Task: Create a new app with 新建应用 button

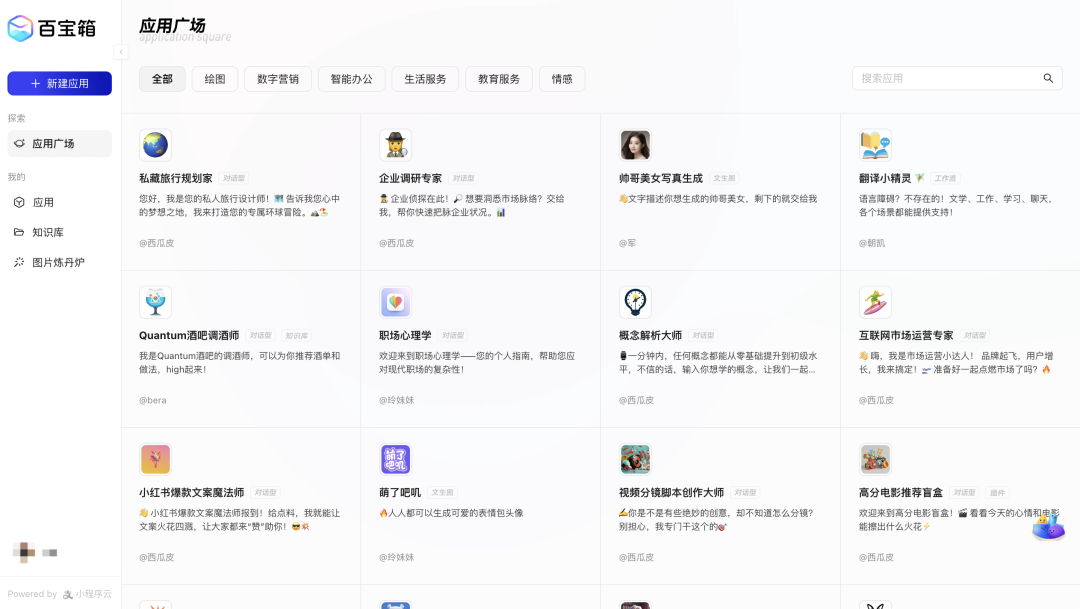Action: 59,83
